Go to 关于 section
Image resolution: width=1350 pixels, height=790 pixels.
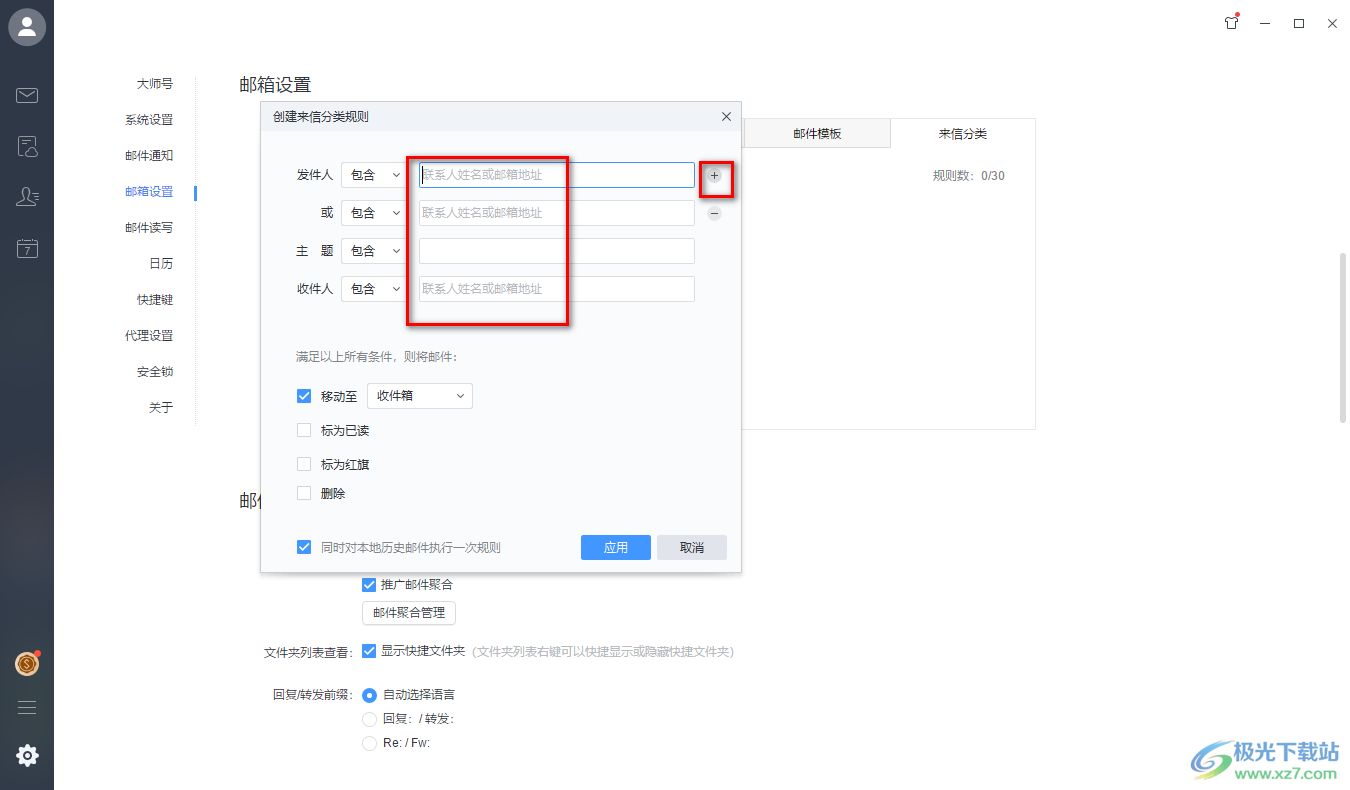[x=161, y=408]
